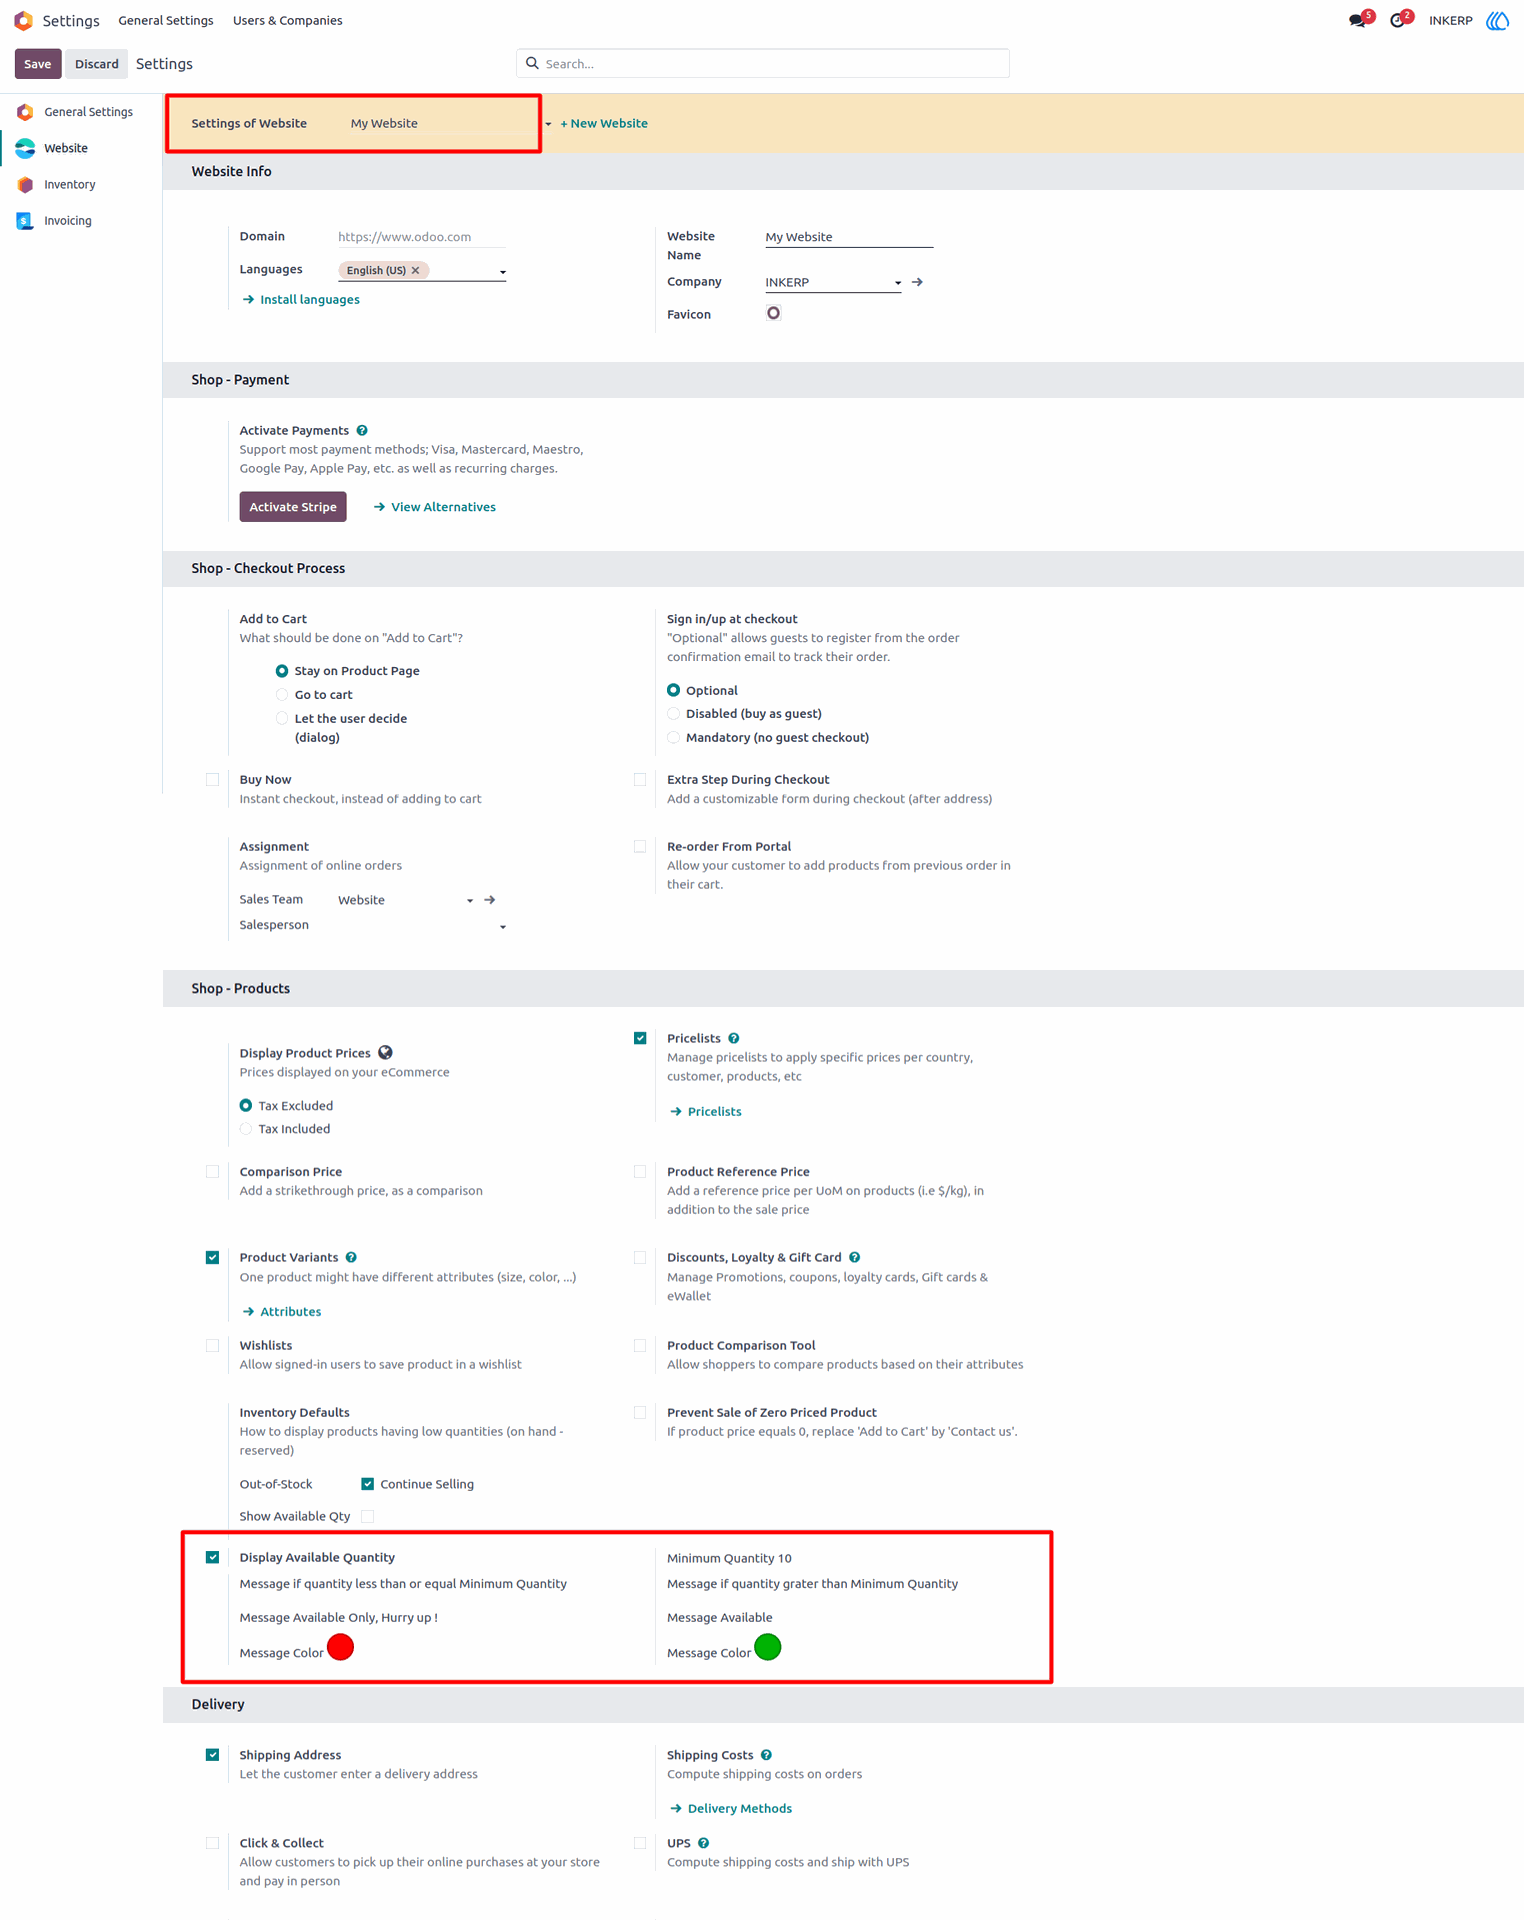This screenshot has height=1920, width=1524.
Task: Click the Odoo Settings app logo
Action: pyautogui.click(x=23, y=20)
